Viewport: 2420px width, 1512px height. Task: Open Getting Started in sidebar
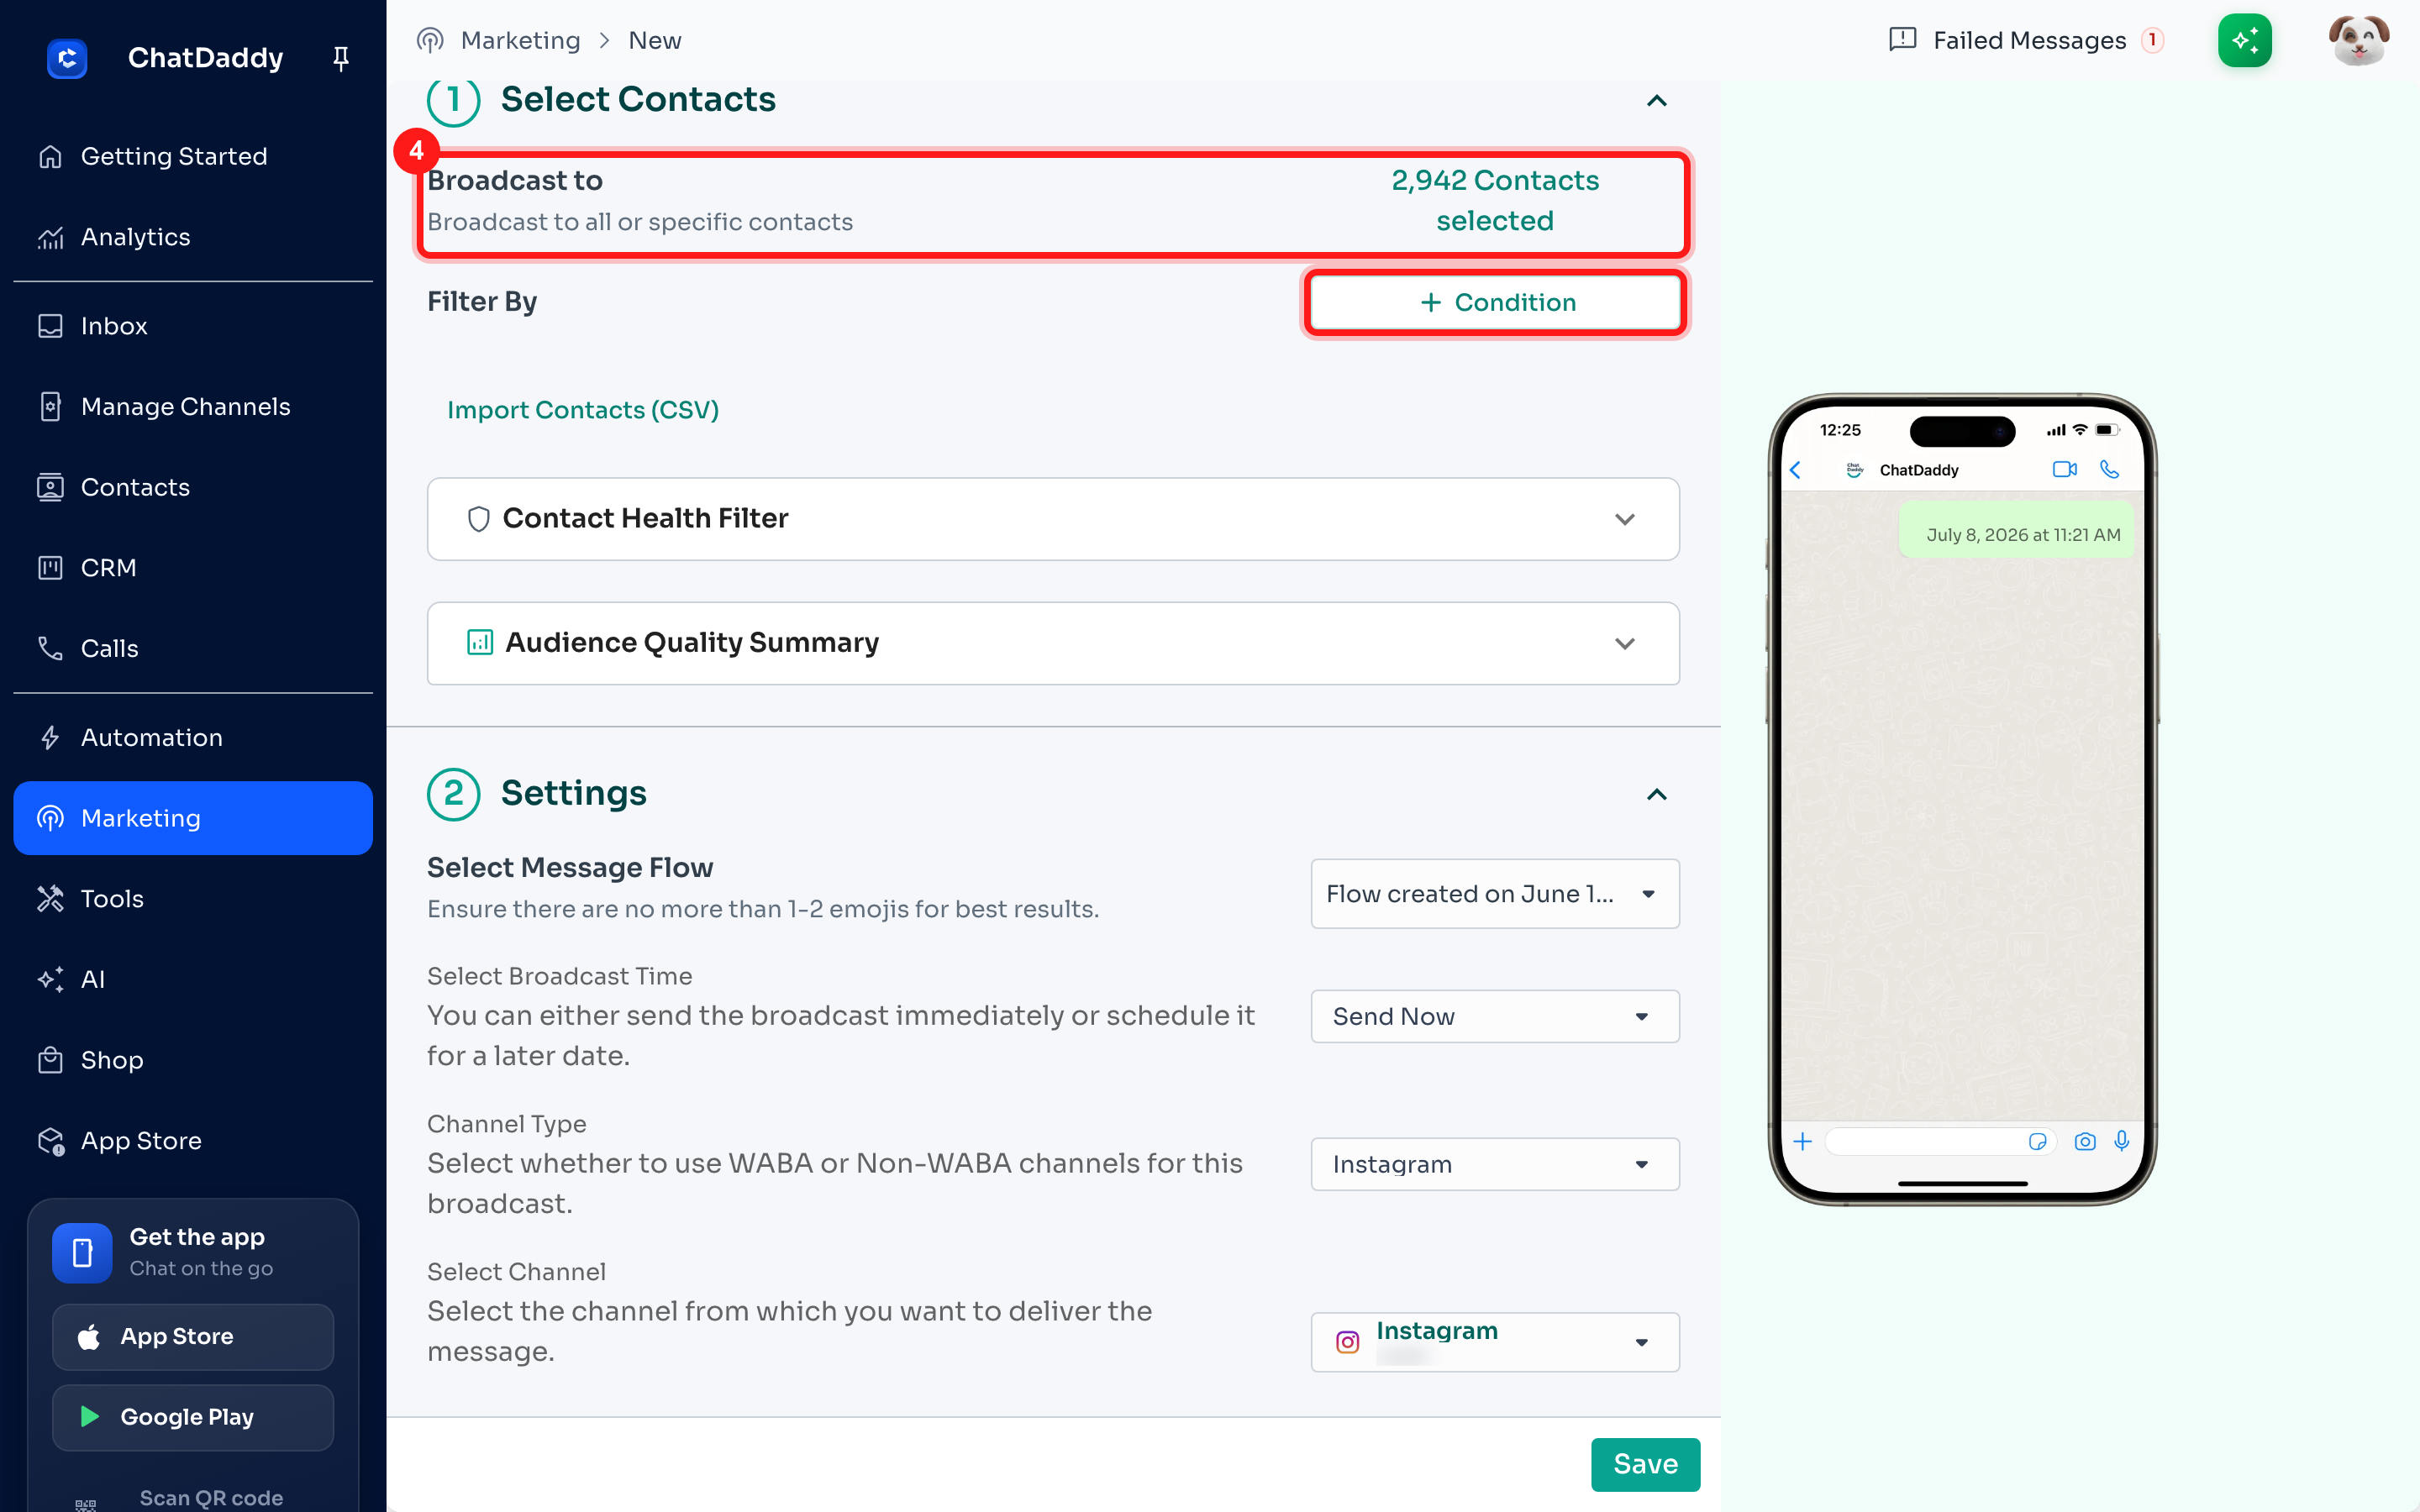coord(193,157)
